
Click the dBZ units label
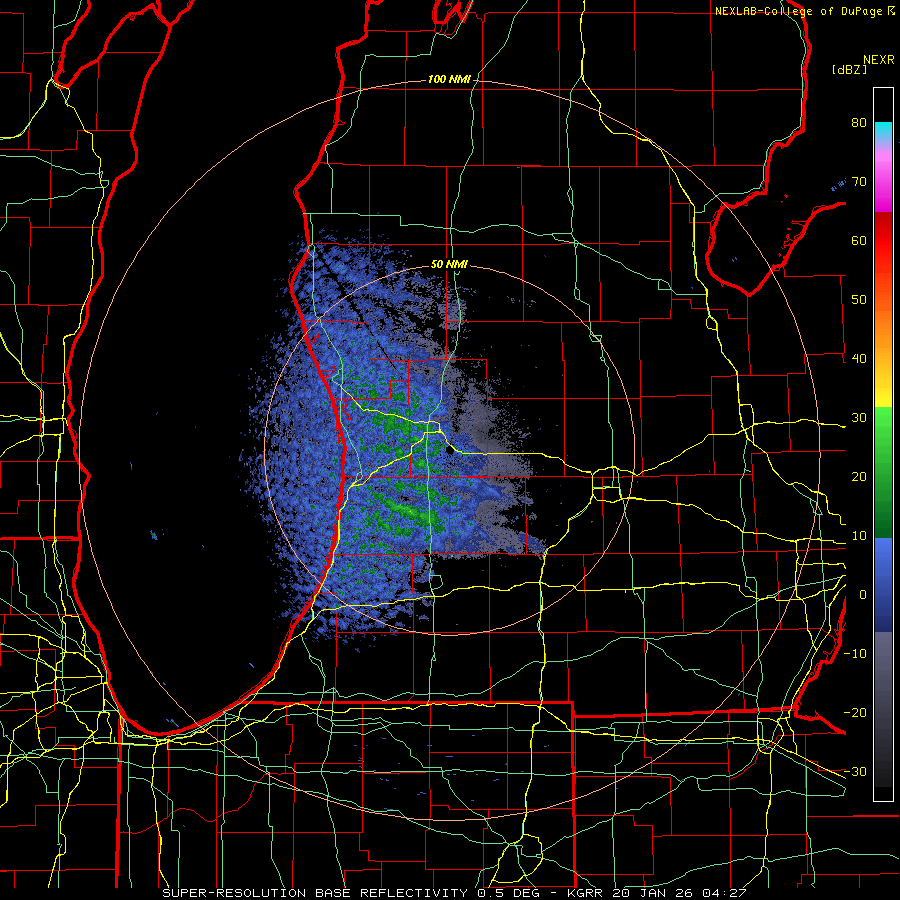point(849,70)
